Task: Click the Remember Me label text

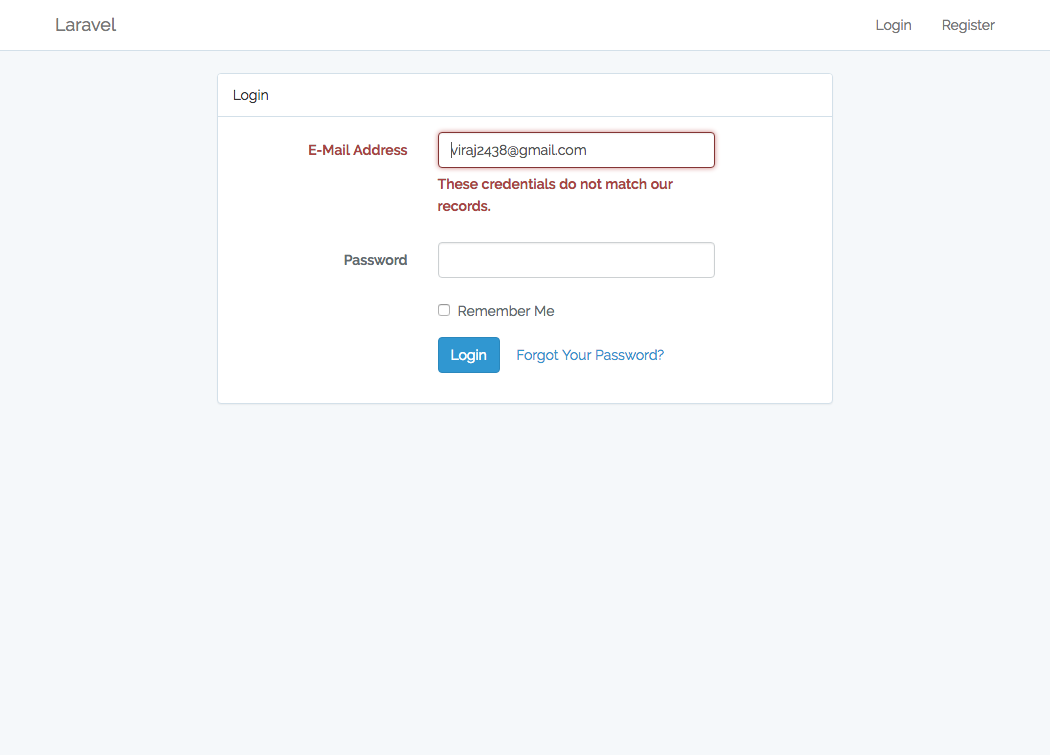Action: [x=506, y=311]
